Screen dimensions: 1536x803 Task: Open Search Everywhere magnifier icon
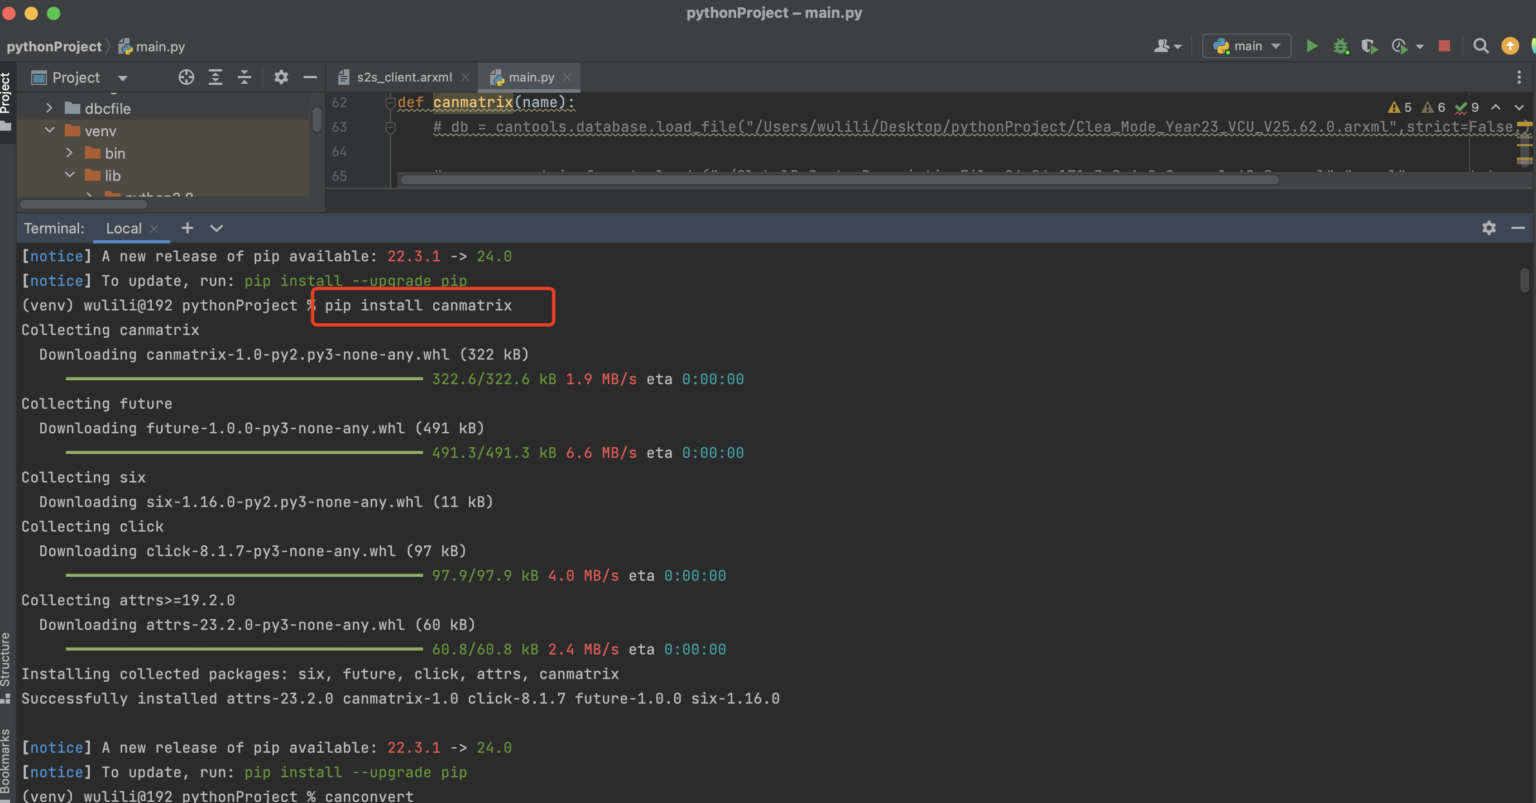tap(1481, 46)
